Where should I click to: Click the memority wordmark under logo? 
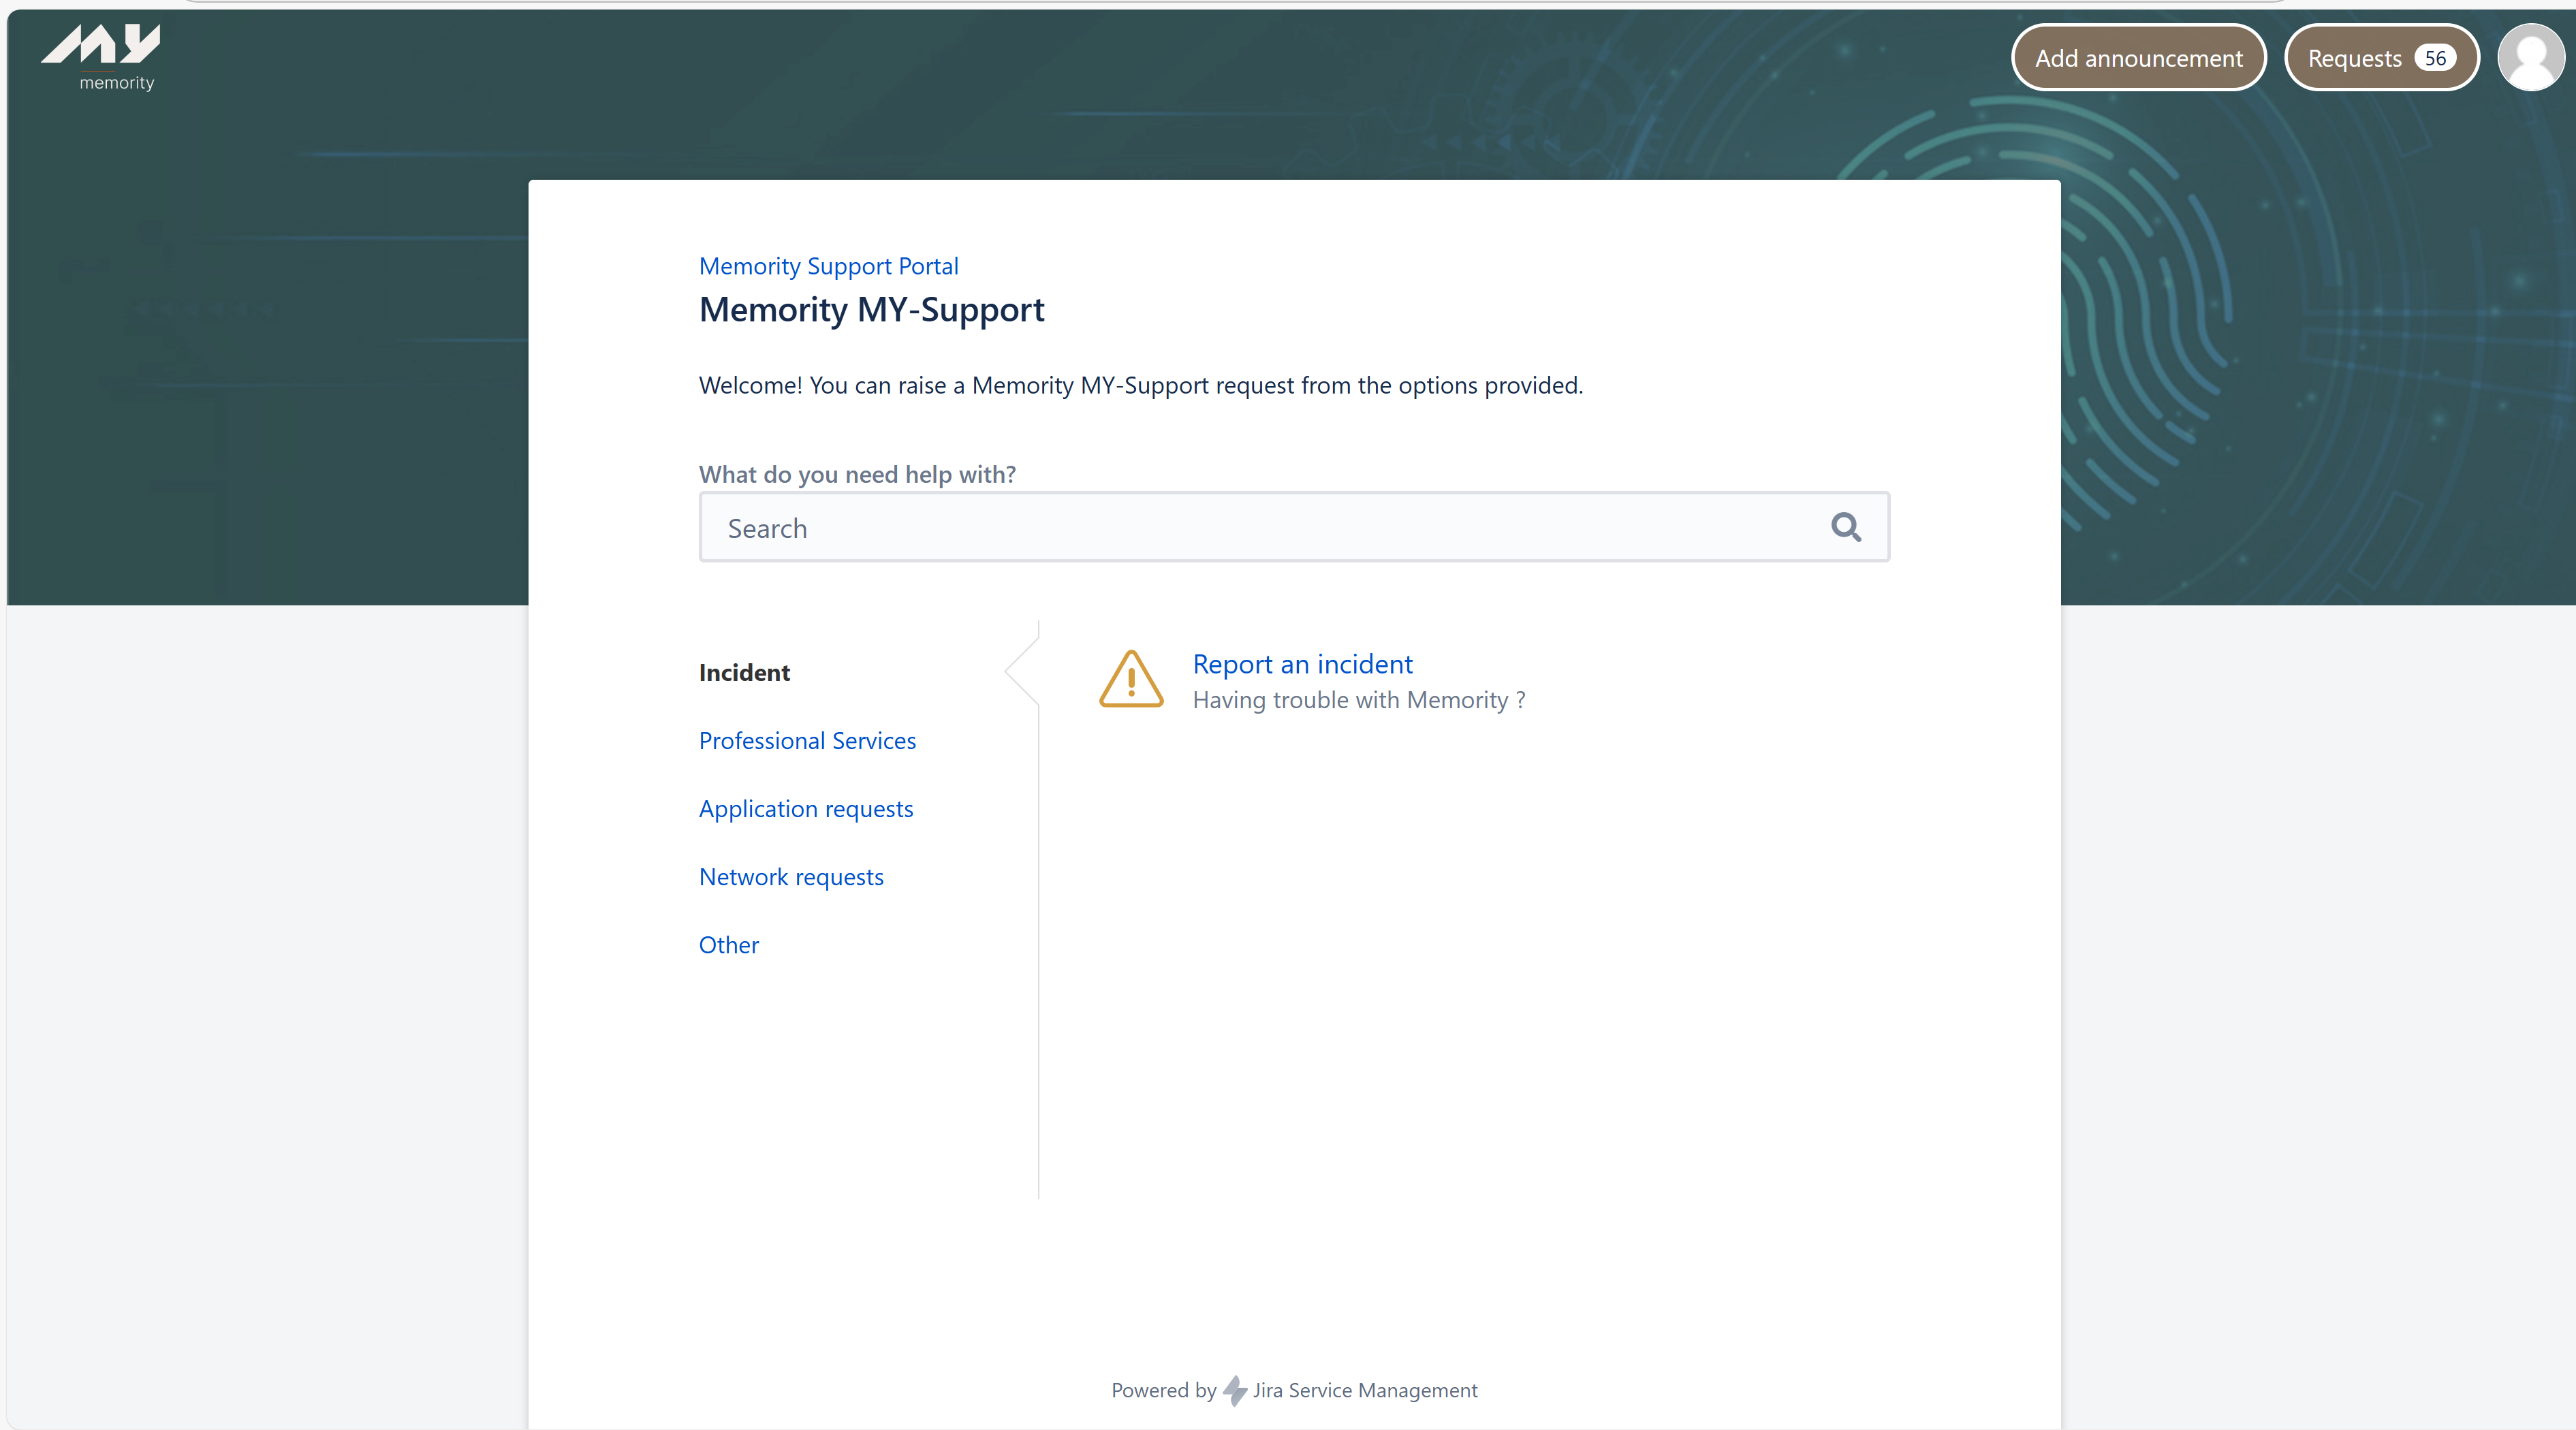point(117,83)
